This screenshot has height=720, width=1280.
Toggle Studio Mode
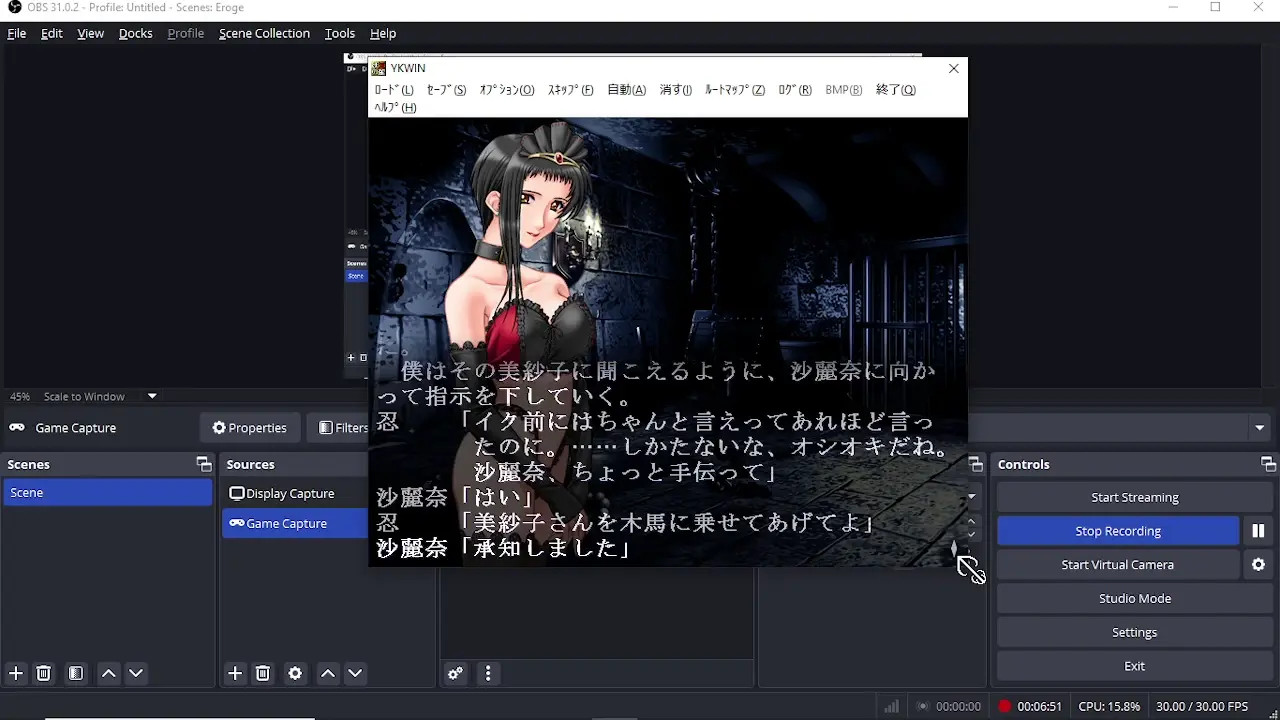pyautogui.click(x=1134, y=599)
